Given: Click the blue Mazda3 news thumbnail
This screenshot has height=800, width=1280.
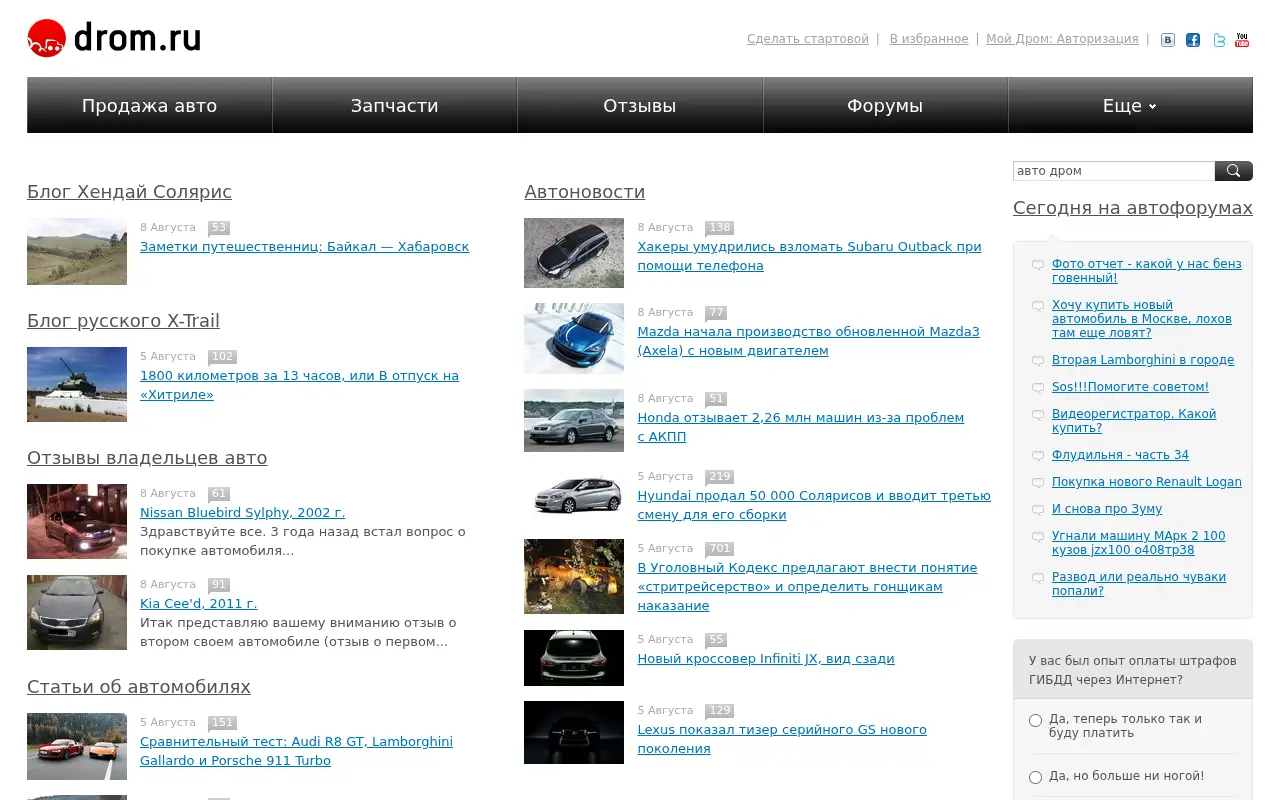Looking at the screenshot, I should pos(574,338).
